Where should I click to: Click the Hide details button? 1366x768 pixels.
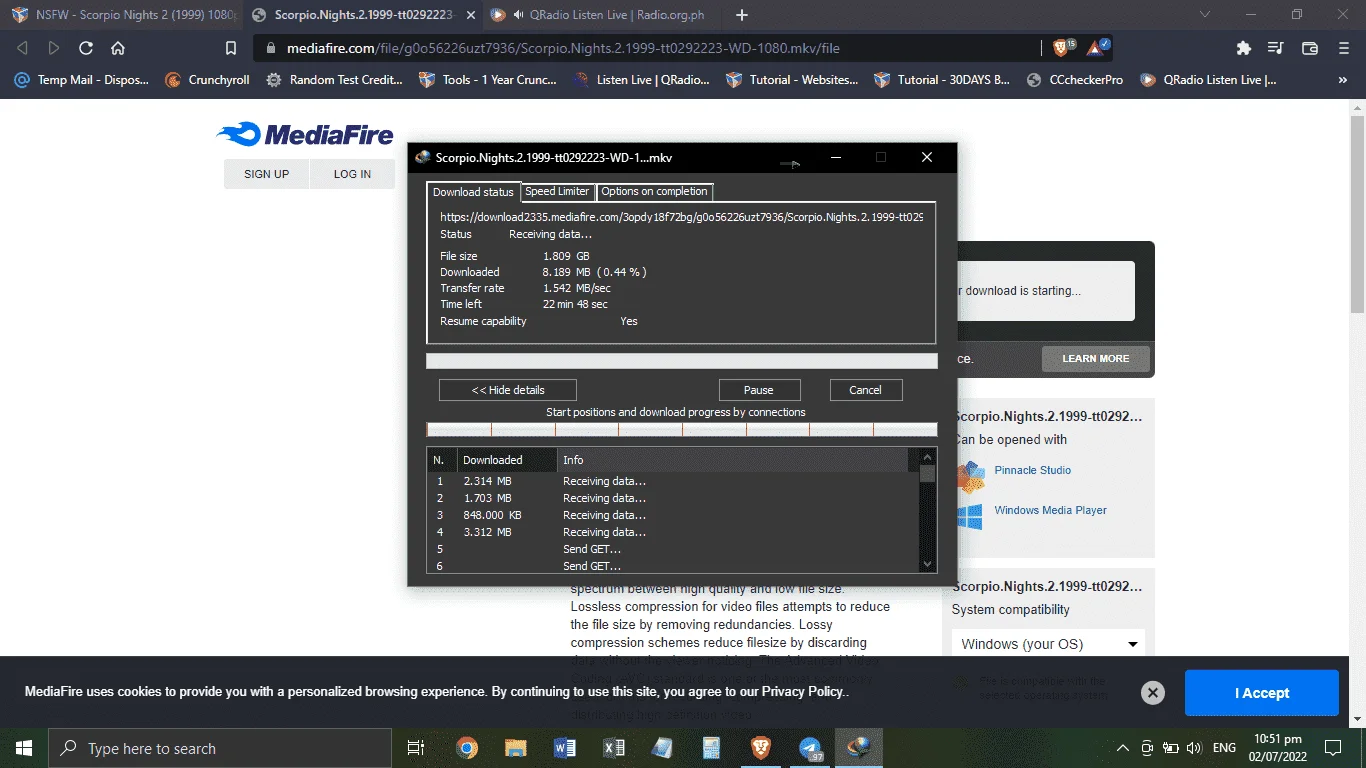(508, 390)
